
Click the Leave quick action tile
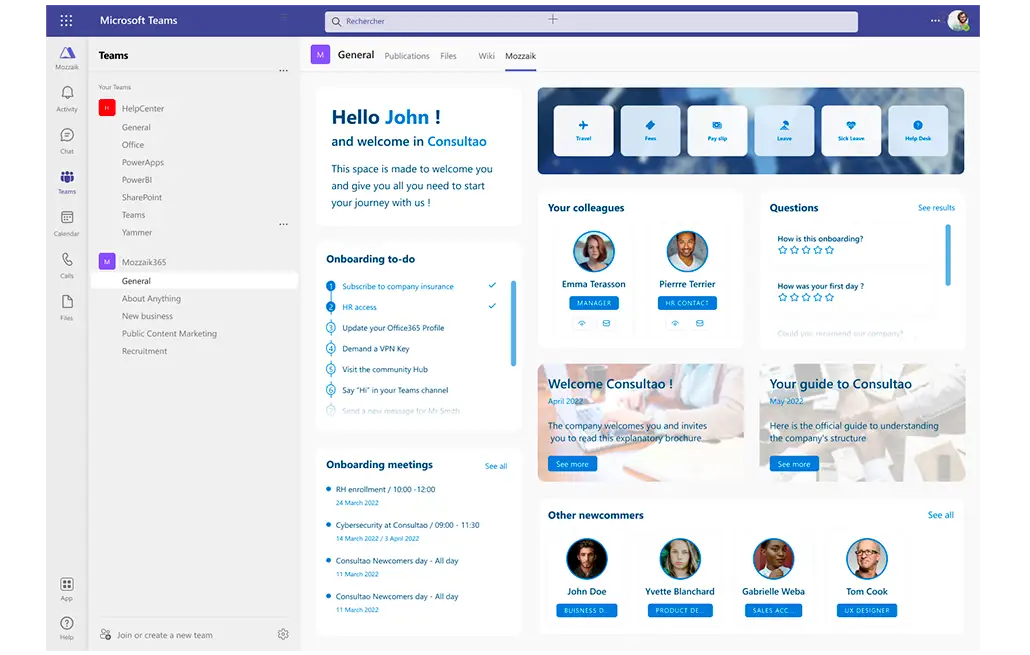[784, 131]
